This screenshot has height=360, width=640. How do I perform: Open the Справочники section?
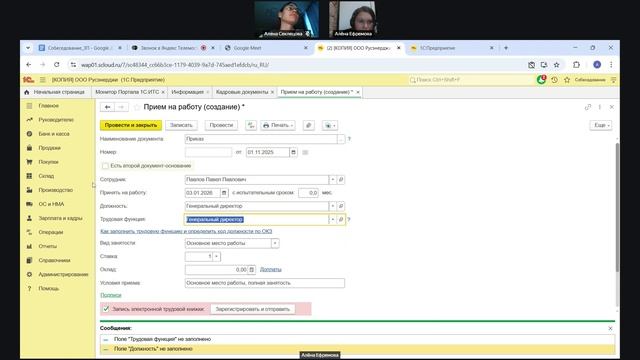pyautogui.click(x=54, y=260)
